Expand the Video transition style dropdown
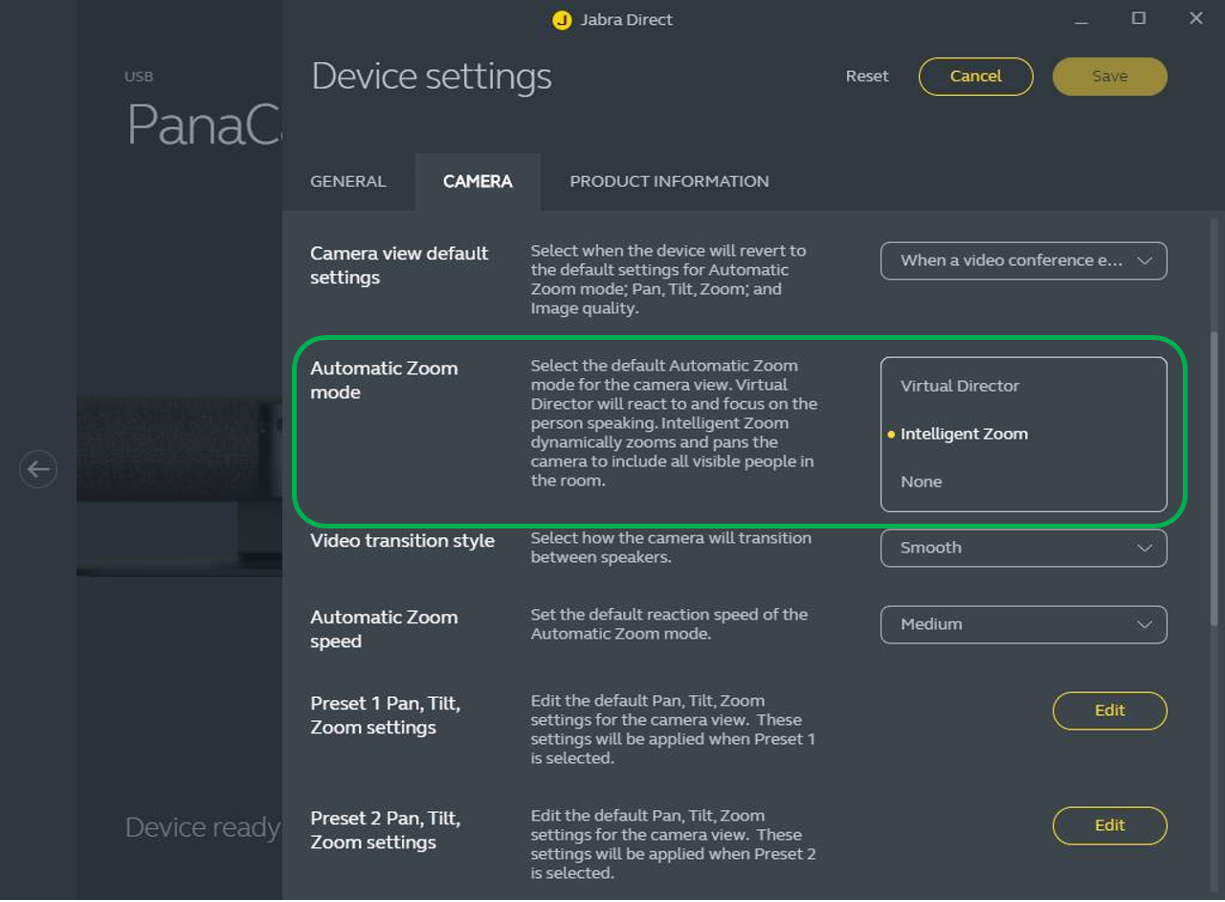Image resolution: width=1225 pixels, height=902 pixels. tap(1023, 548)
